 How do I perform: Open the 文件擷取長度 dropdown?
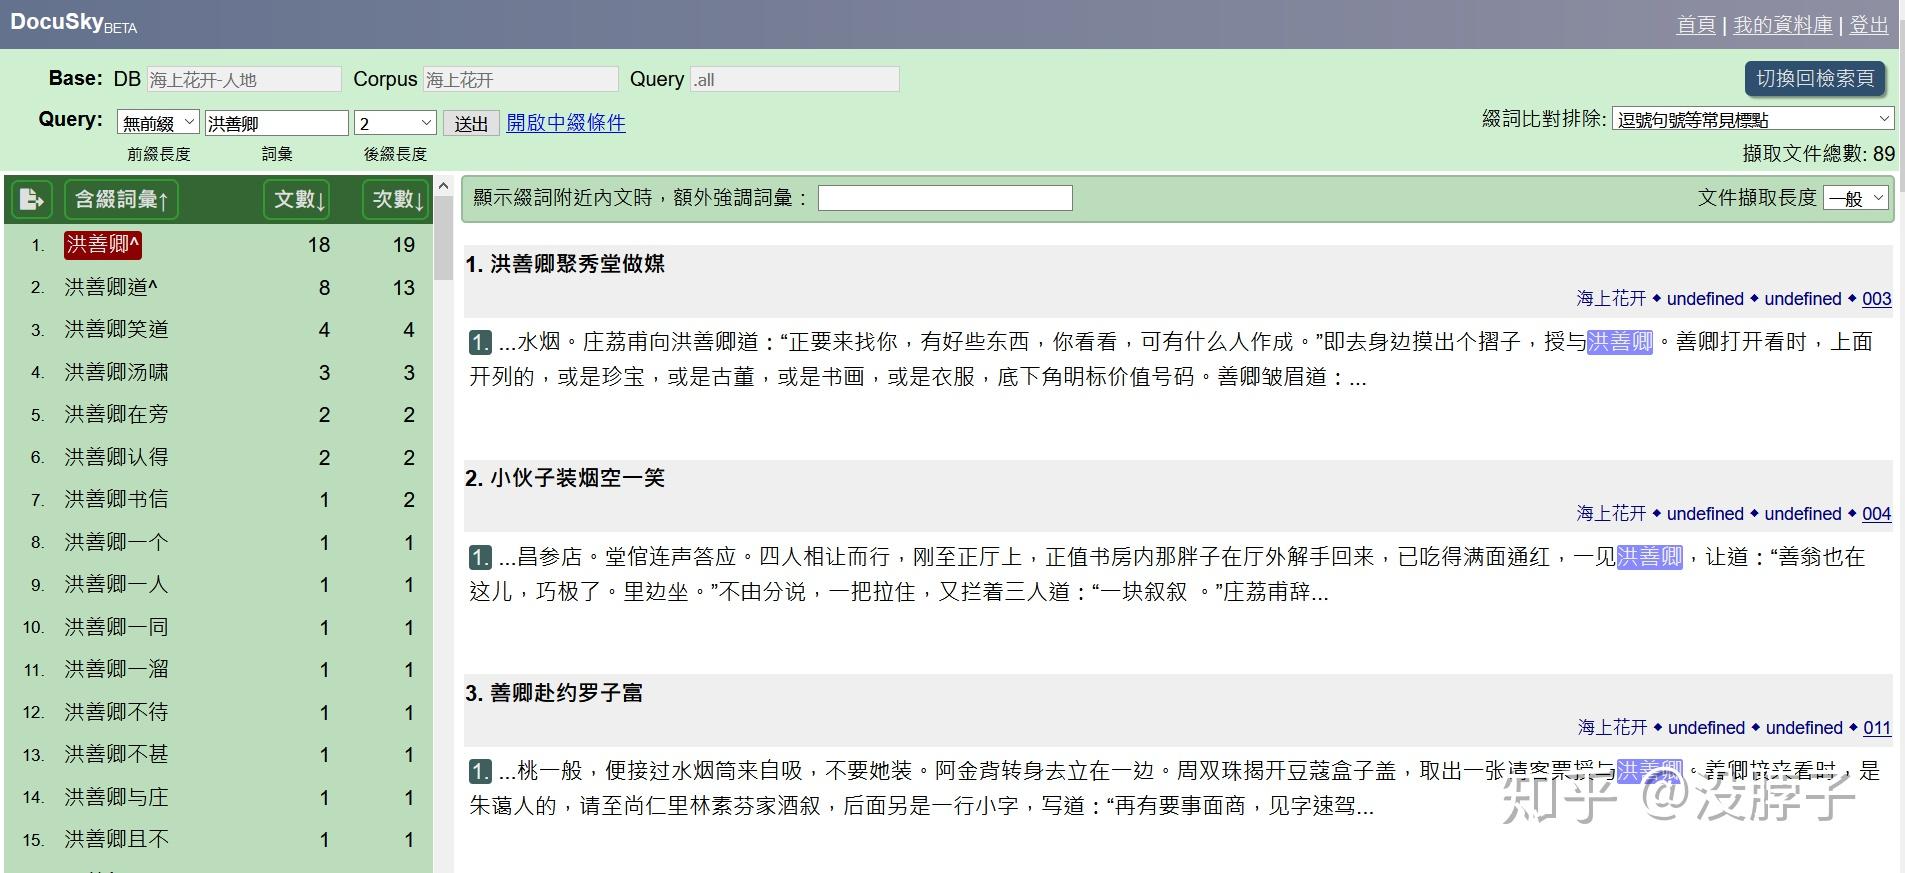[1856, 198]
